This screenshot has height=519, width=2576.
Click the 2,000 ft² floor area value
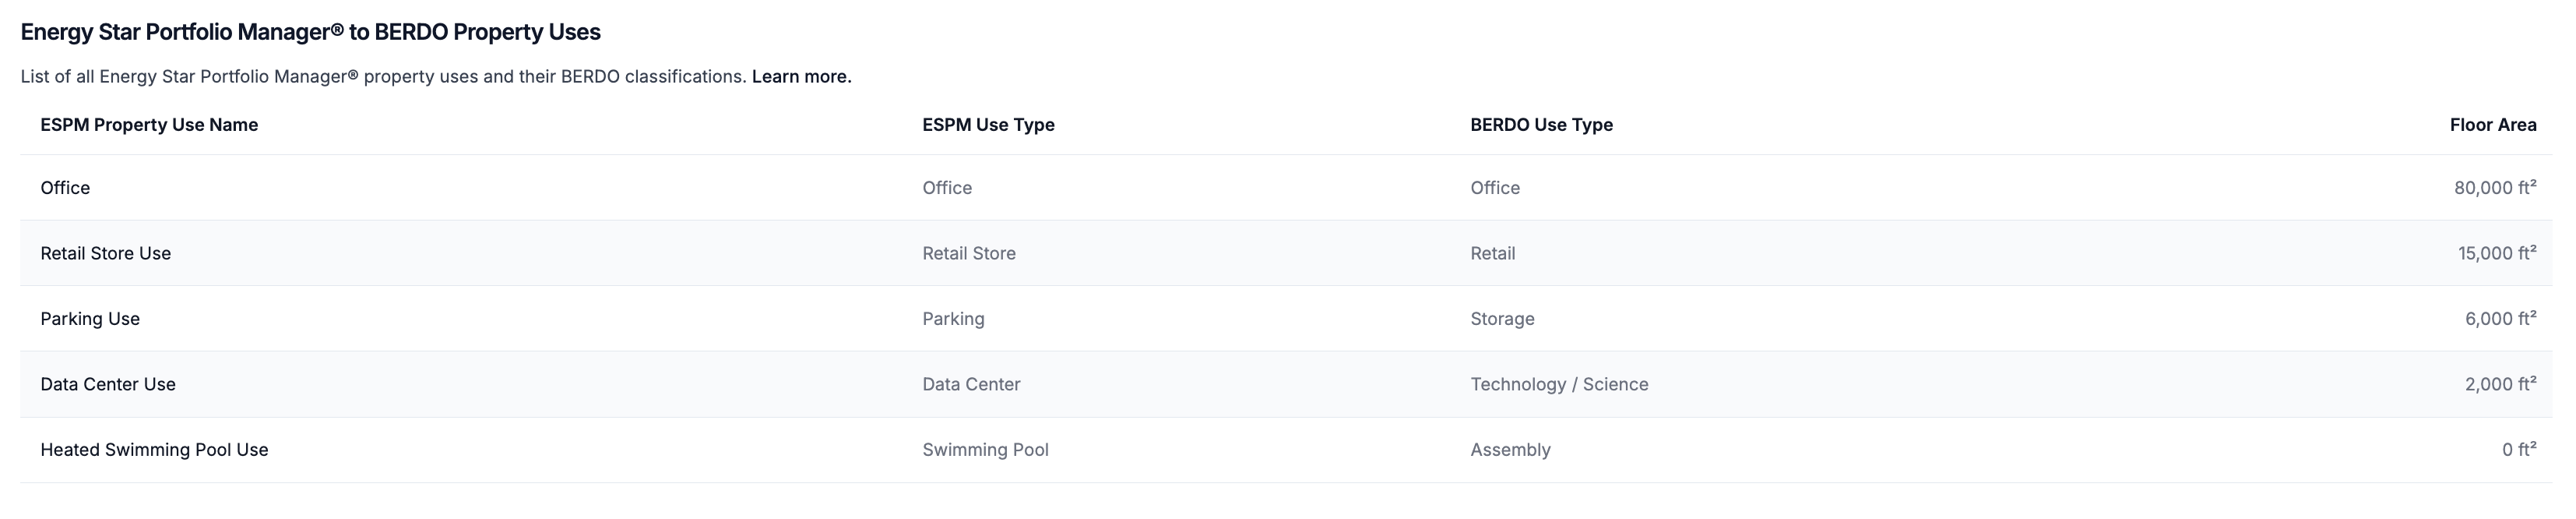2500,385
